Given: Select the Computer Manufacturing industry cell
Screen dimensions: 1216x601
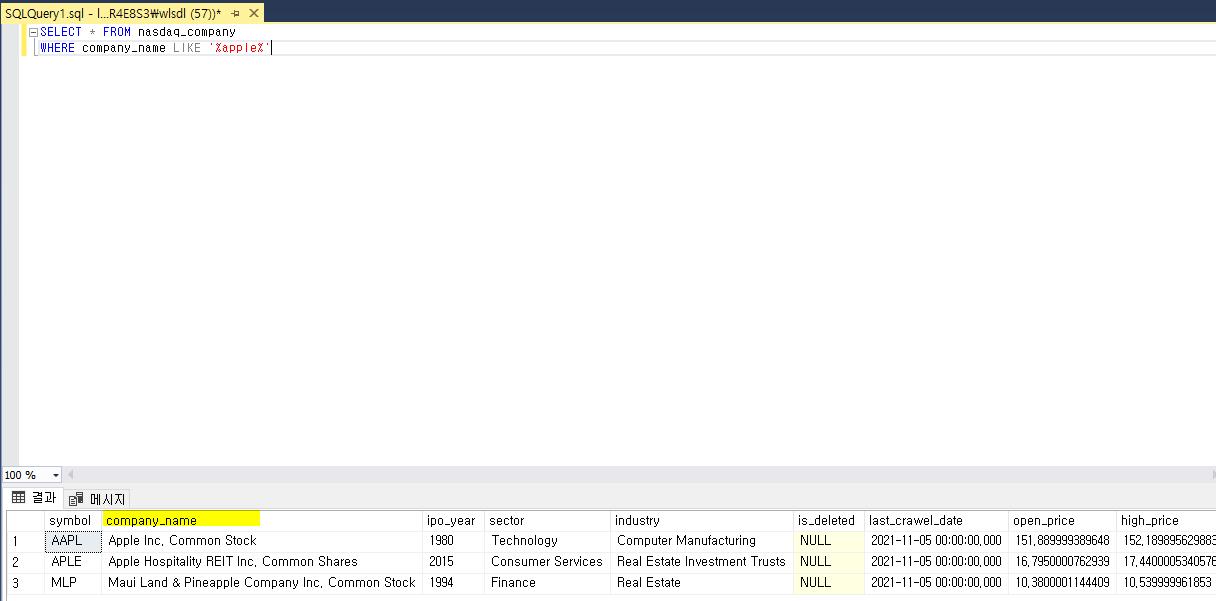Looking at the screenshot, I should (x=702, y=541).
